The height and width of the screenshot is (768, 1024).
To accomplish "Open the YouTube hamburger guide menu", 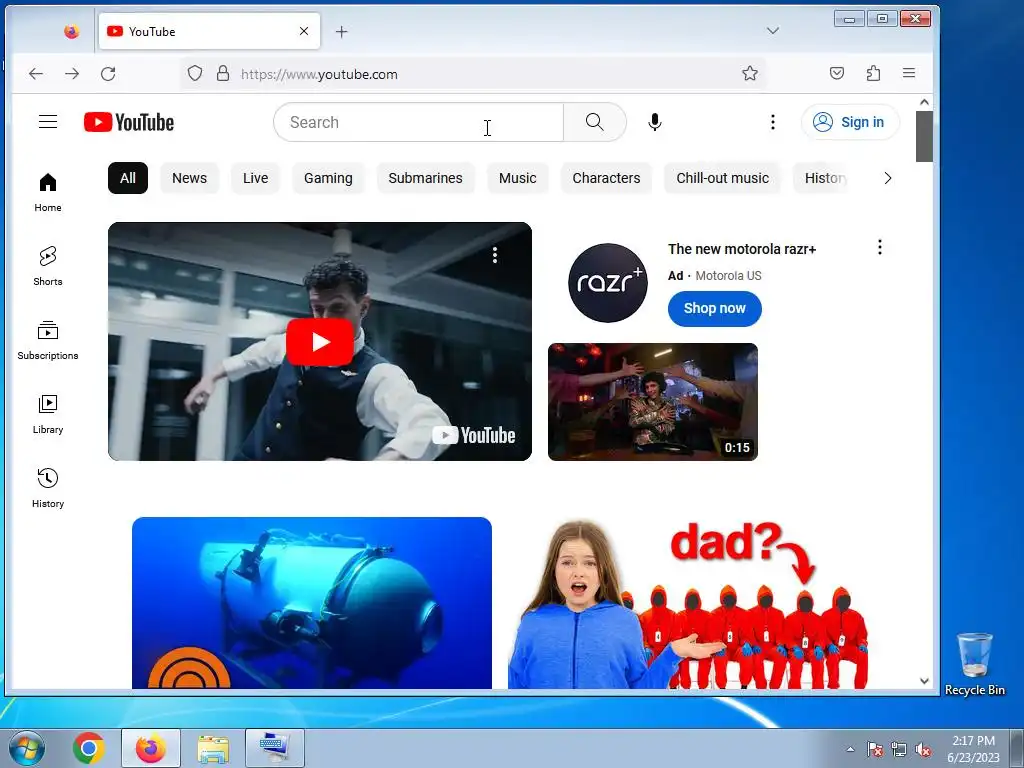I will coord(48,121).
